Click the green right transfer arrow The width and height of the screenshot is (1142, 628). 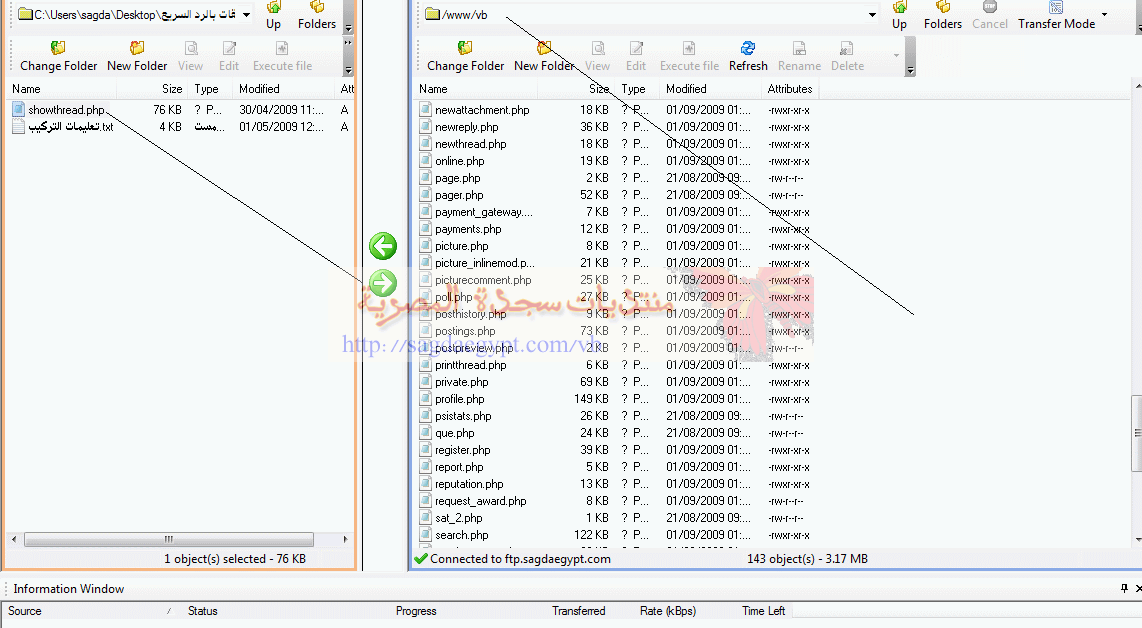383,283
